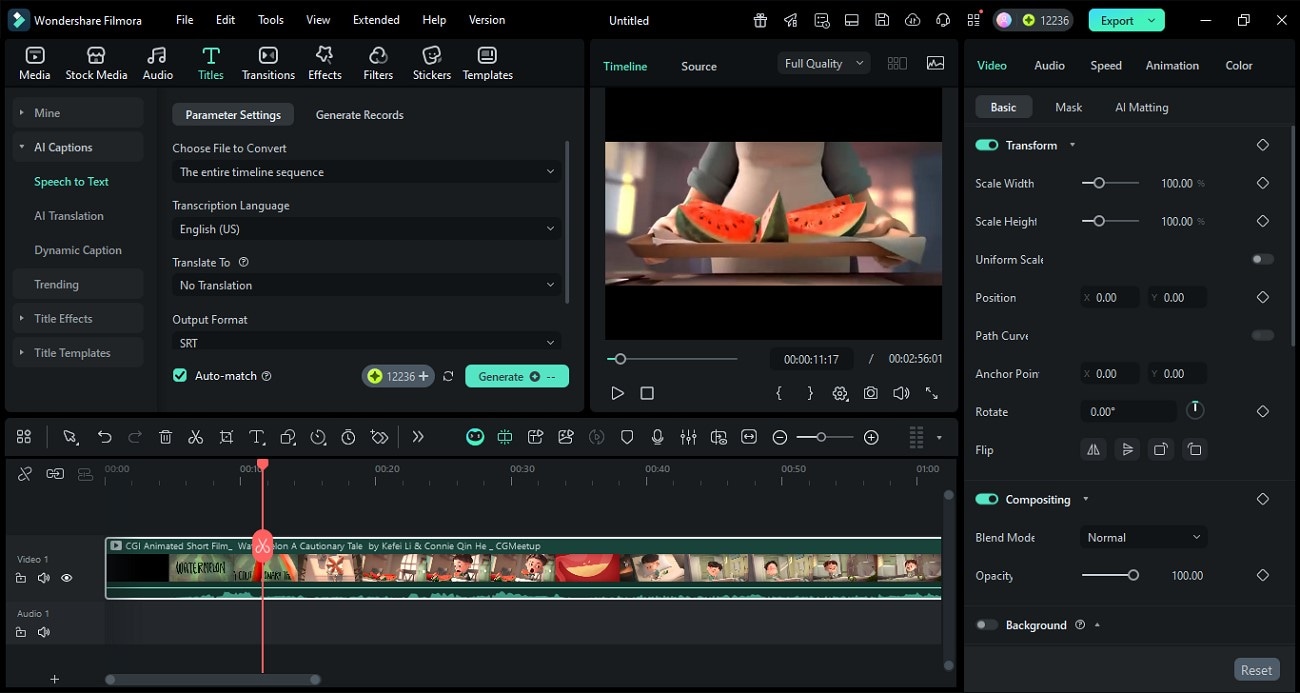Open the Stickers panel
This screenshot has width=1300, height=693.
tap(431, 63)
